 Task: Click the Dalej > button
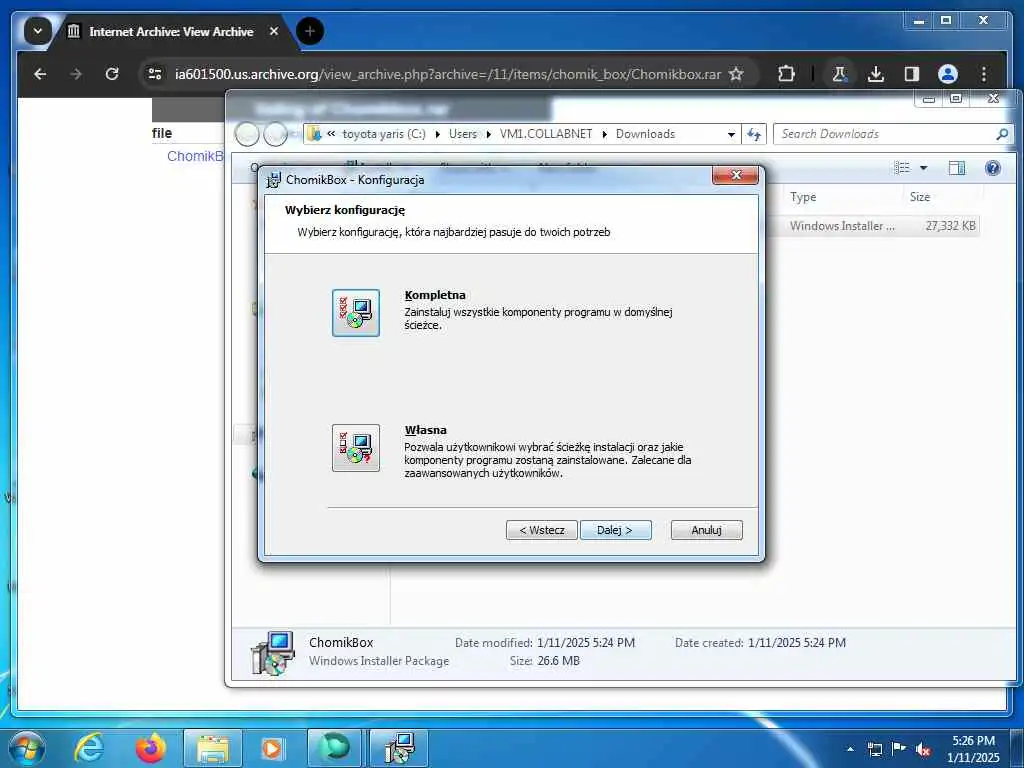pyautogui.click(x=615, y=530)
